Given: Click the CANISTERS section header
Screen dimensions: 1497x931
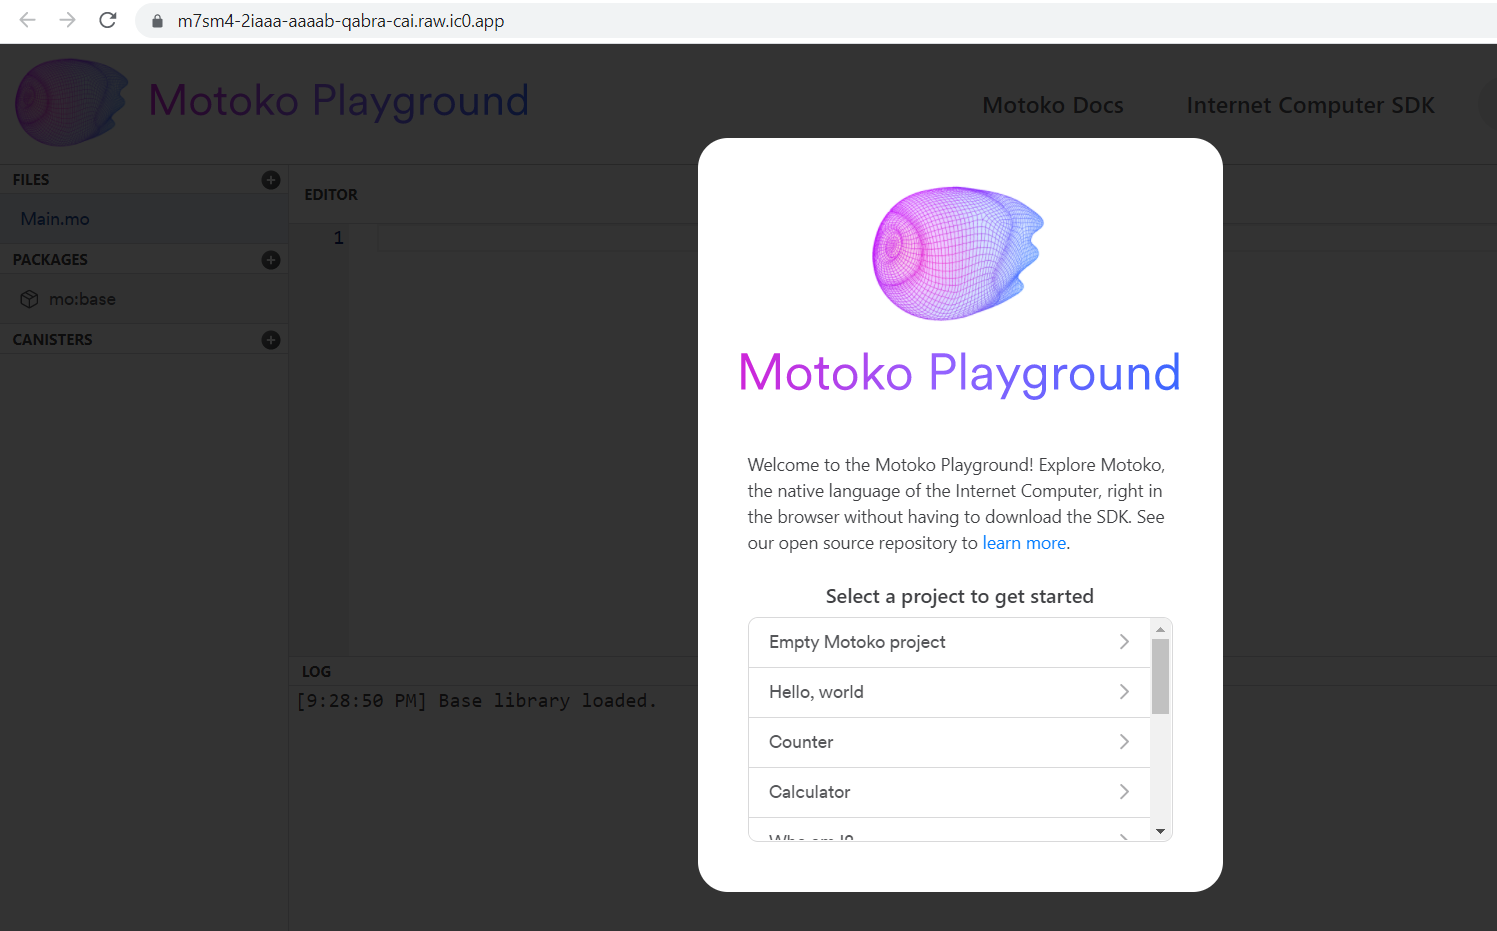Looking at the screenshot, I should click(52, 340).
